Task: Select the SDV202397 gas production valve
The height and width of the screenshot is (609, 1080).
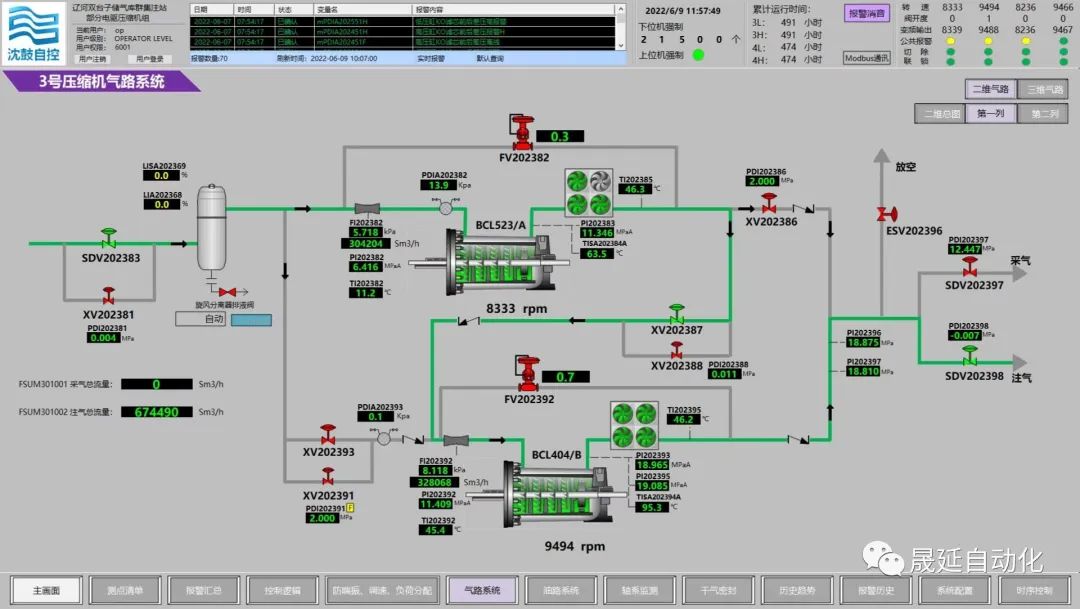Action: (x=969, y=268)
